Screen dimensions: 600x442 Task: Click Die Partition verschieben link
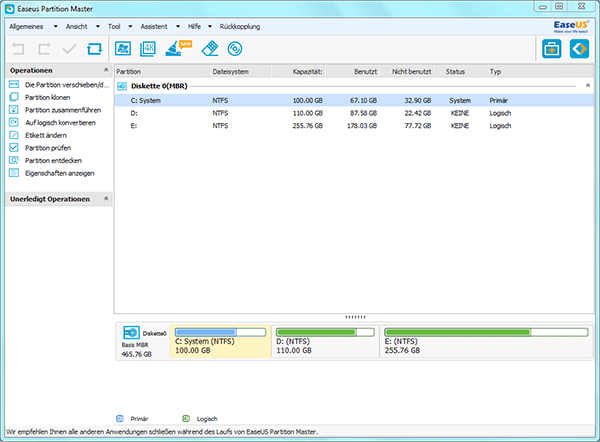[x=67, y=85]
